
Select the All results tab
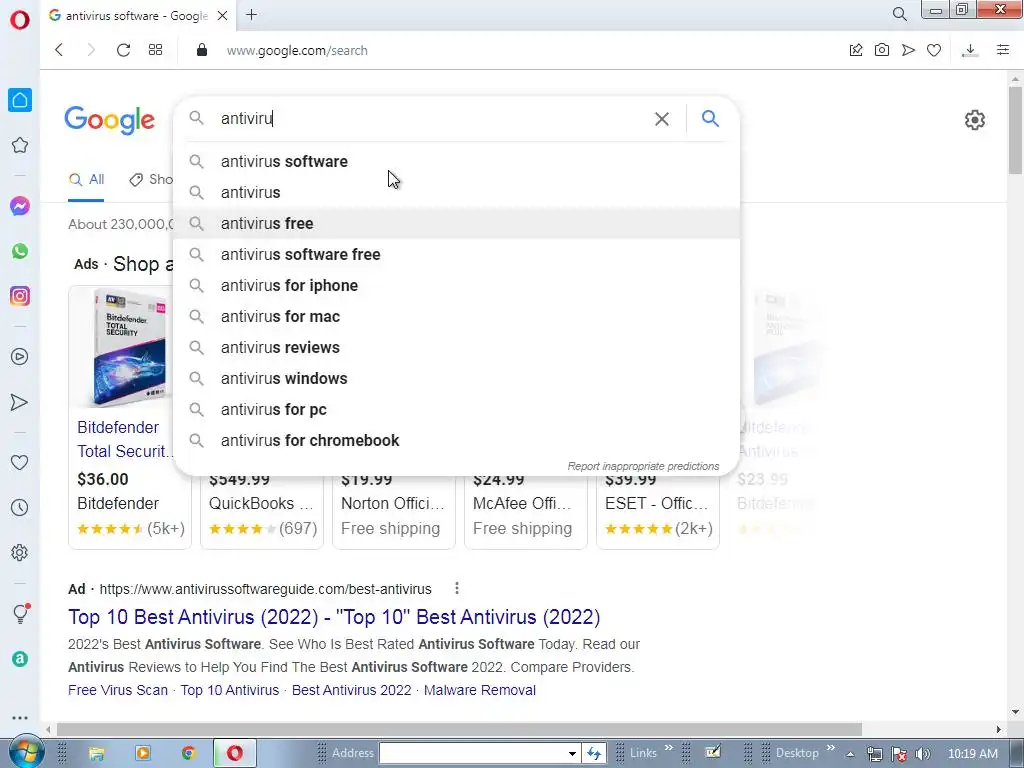pos(86,180)
